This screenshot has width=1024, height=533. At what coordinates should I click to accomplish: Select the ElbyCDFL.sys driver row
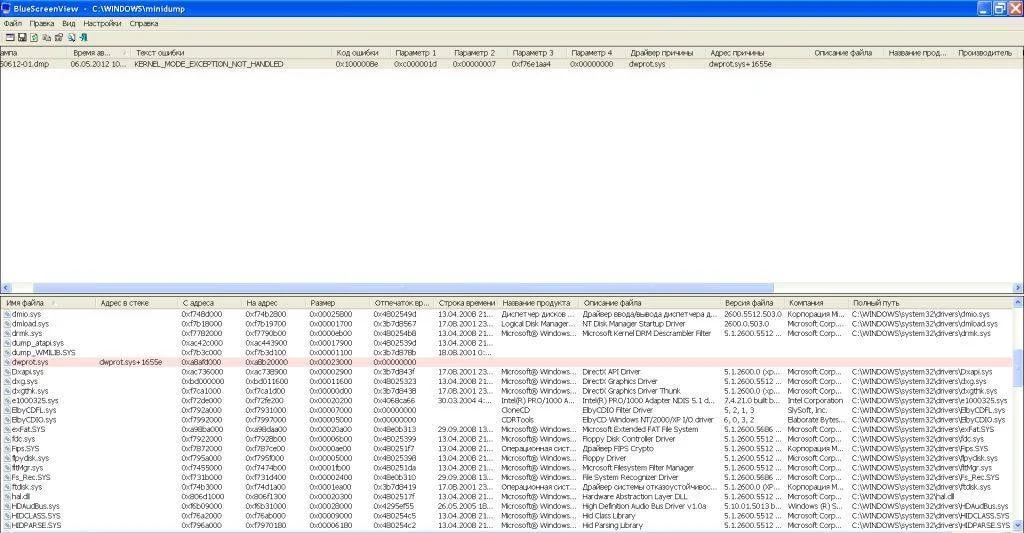(x=507, y=410)
